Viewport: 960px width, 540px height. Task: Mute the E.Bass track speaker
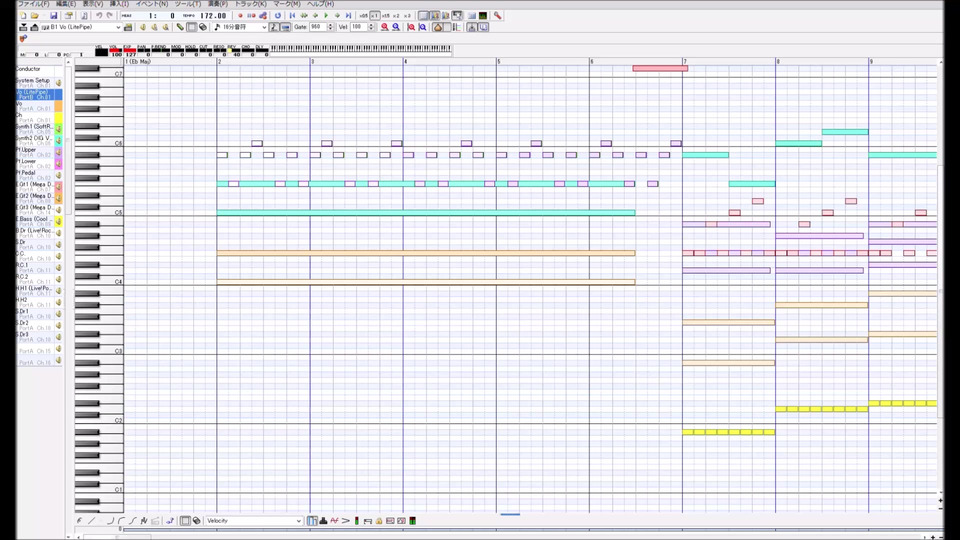59,222
